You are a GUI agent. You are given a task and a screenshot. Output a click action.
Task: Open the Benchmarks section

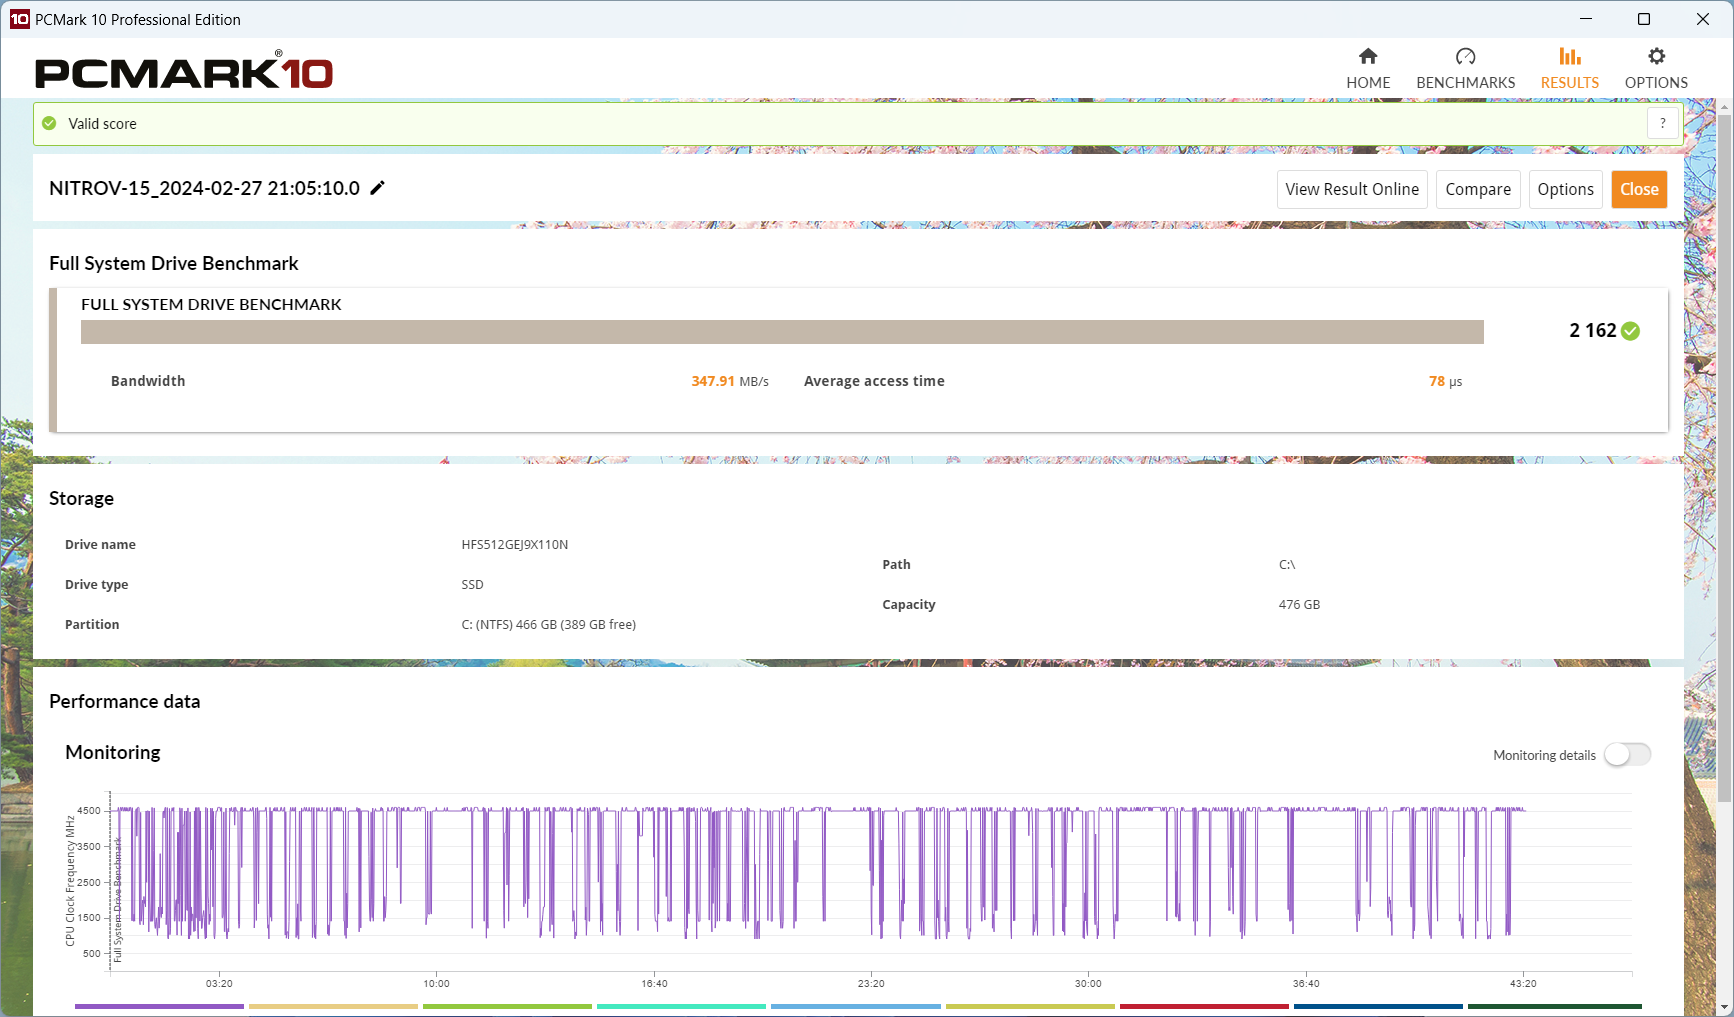point(1465,69)
